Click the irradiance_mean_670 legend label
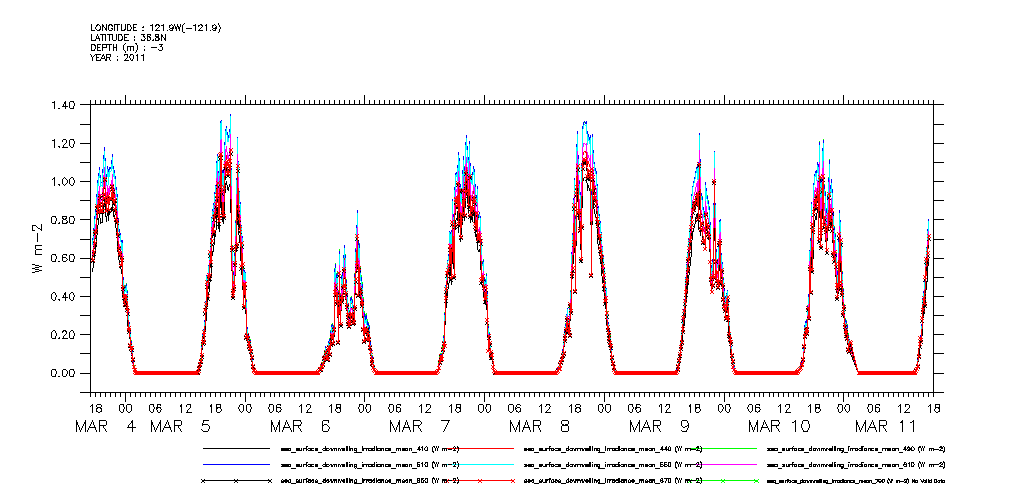The image size is (1009, 504). coord(613,481)
